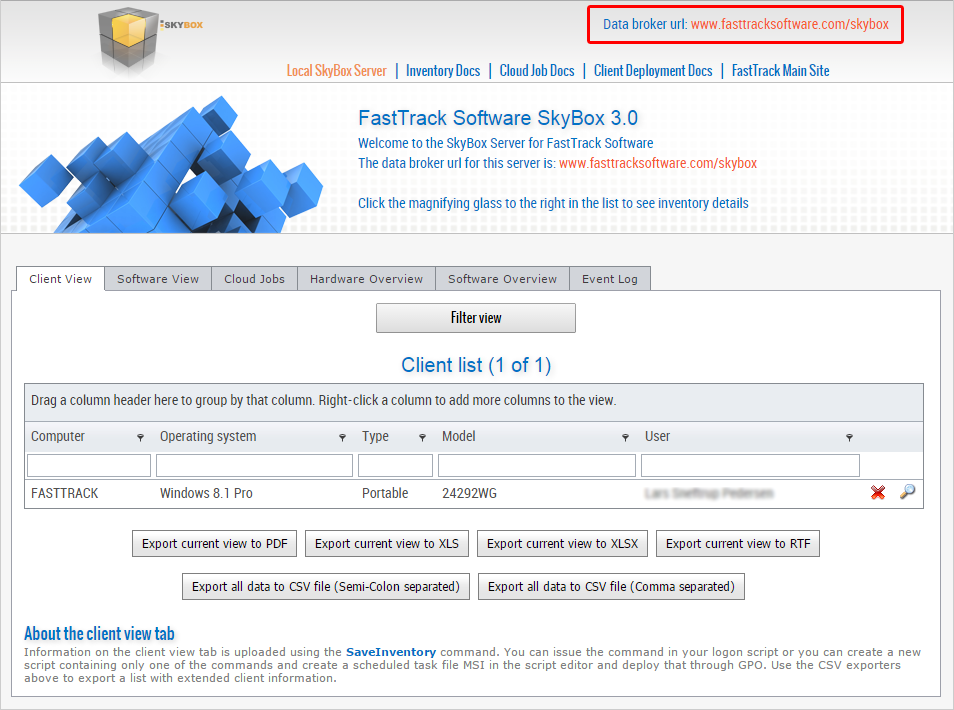
Task: Export current view to XLSX
Action: [x=562, y=543]
